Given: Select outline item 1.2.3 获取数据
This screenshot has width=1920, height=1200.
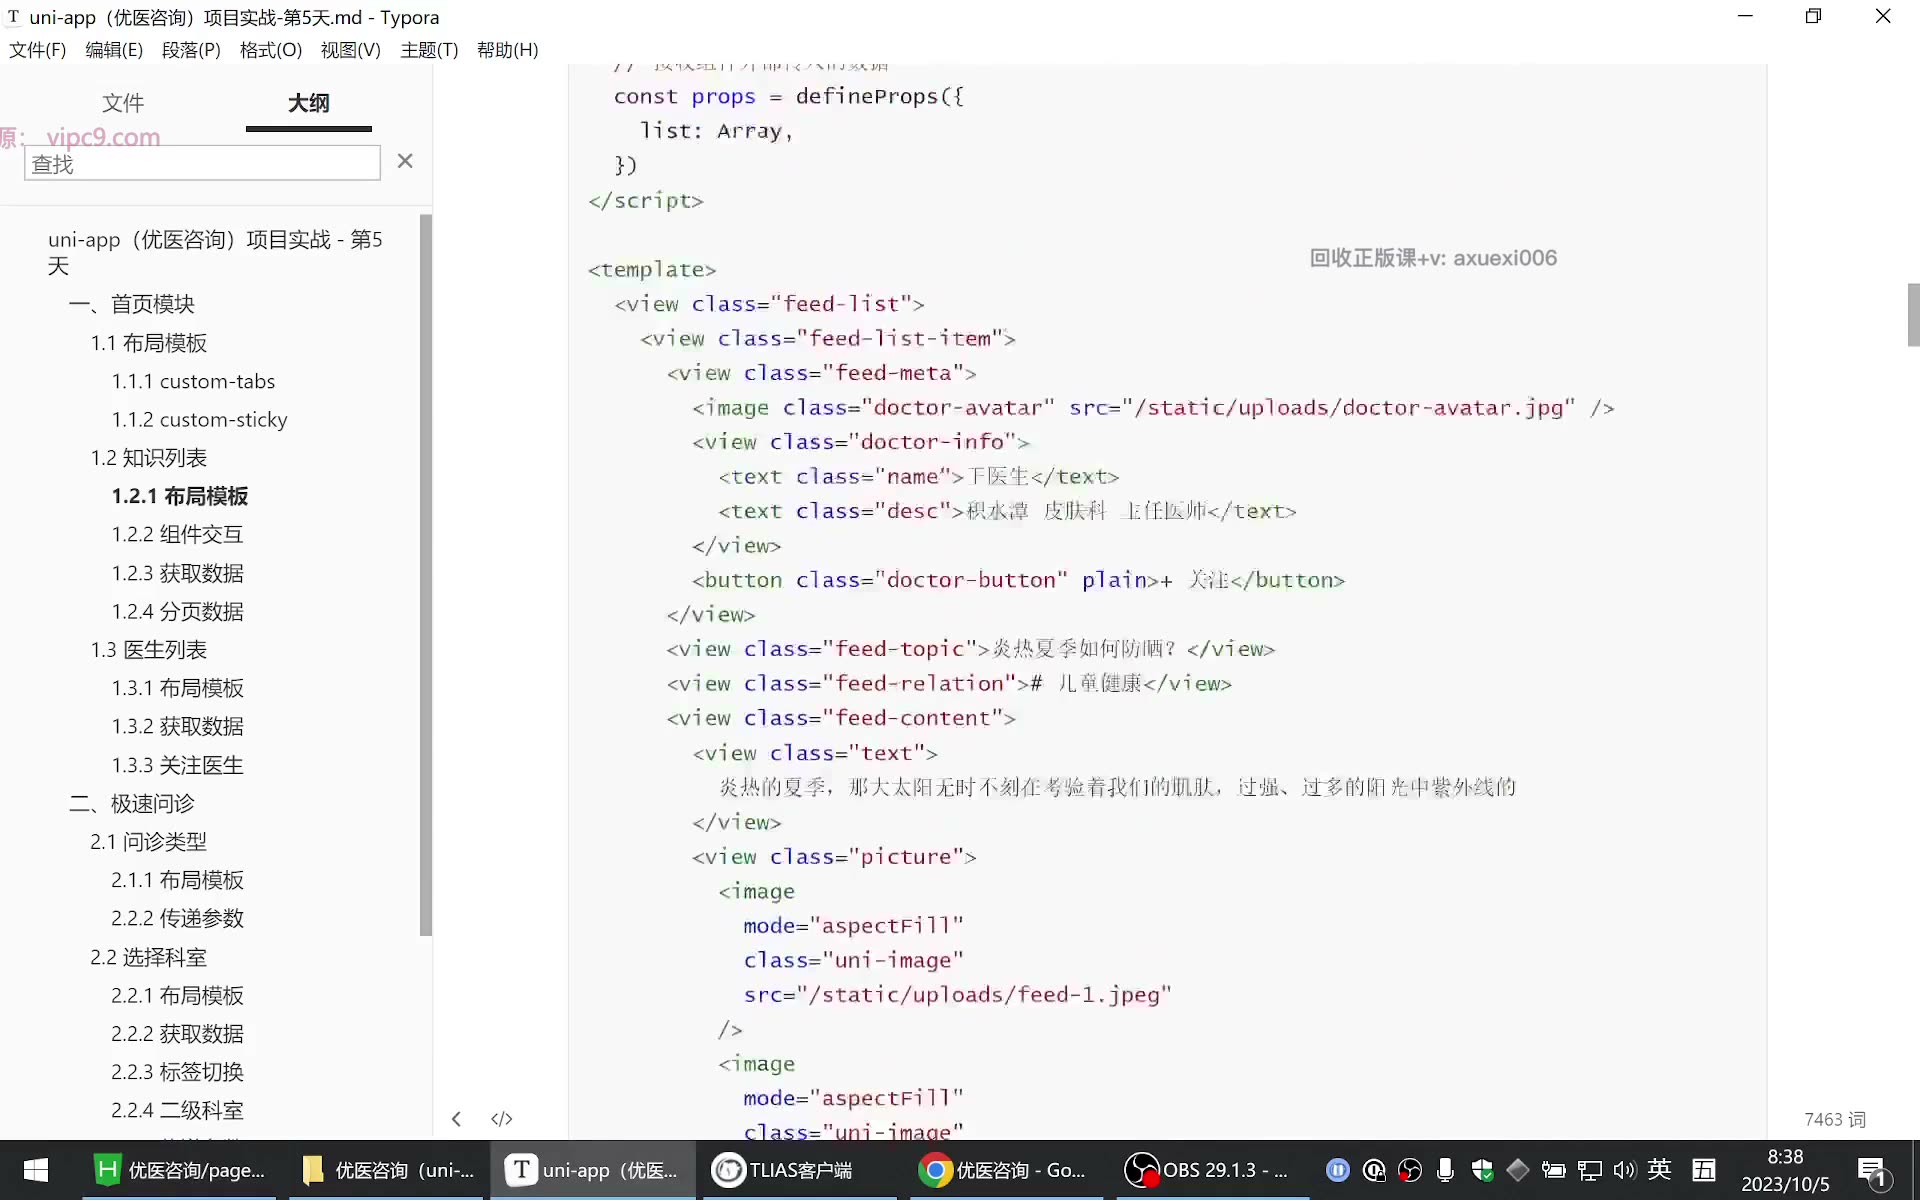Looking at the screenshot, I should point(178,573).
